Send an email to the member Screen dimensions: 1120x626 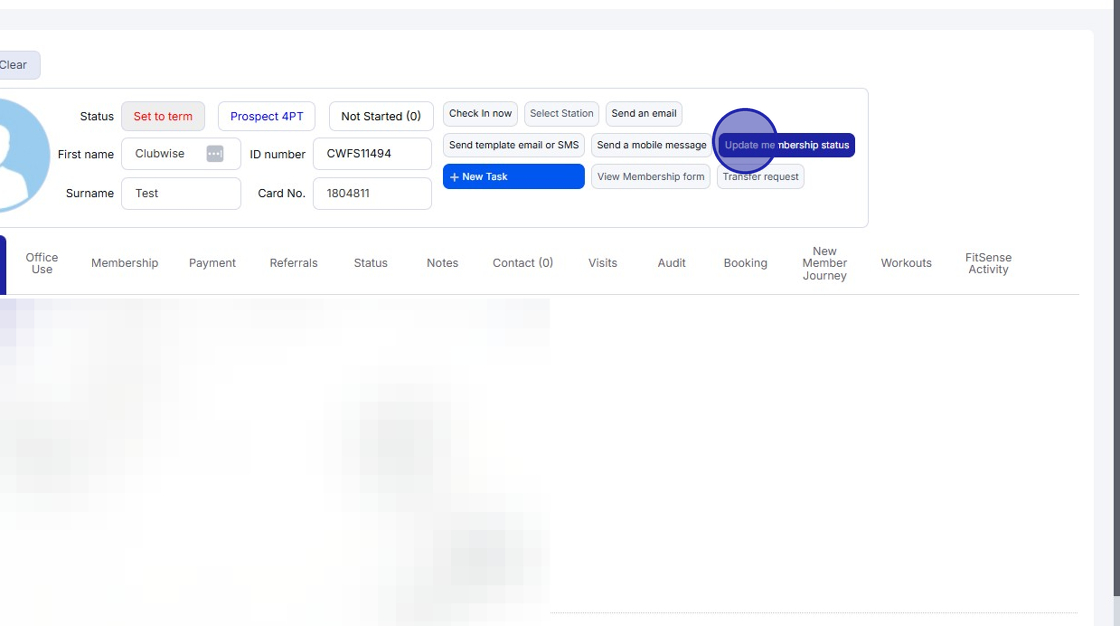pos(643,113)
